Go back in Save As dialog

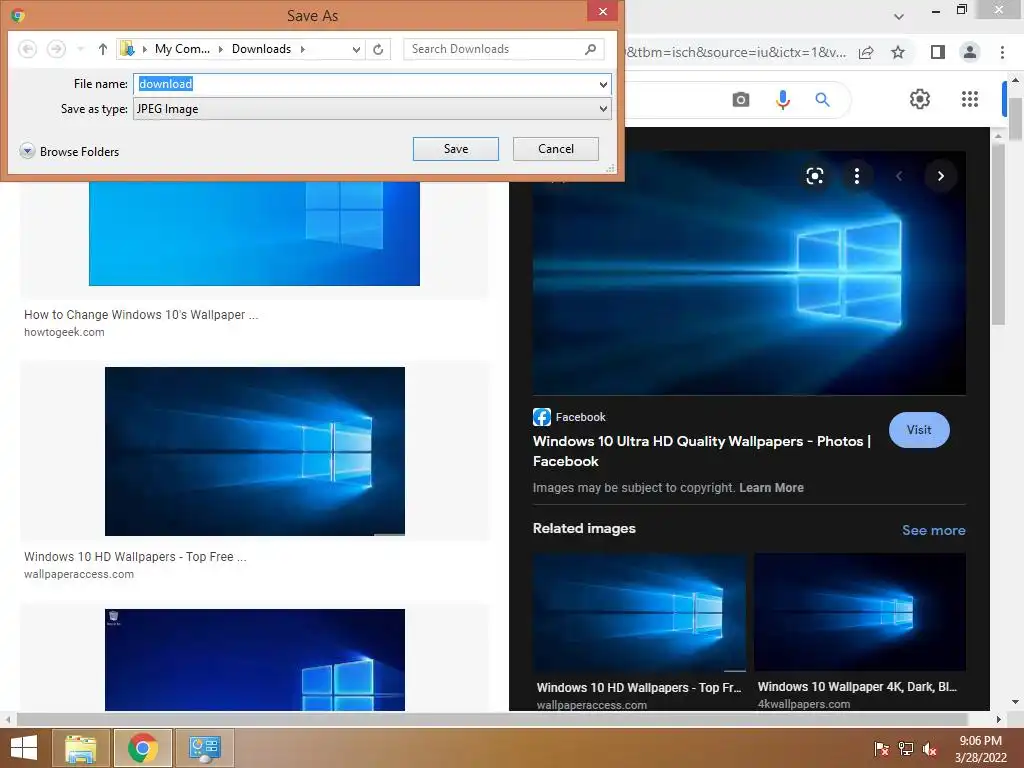coord(27,49)
